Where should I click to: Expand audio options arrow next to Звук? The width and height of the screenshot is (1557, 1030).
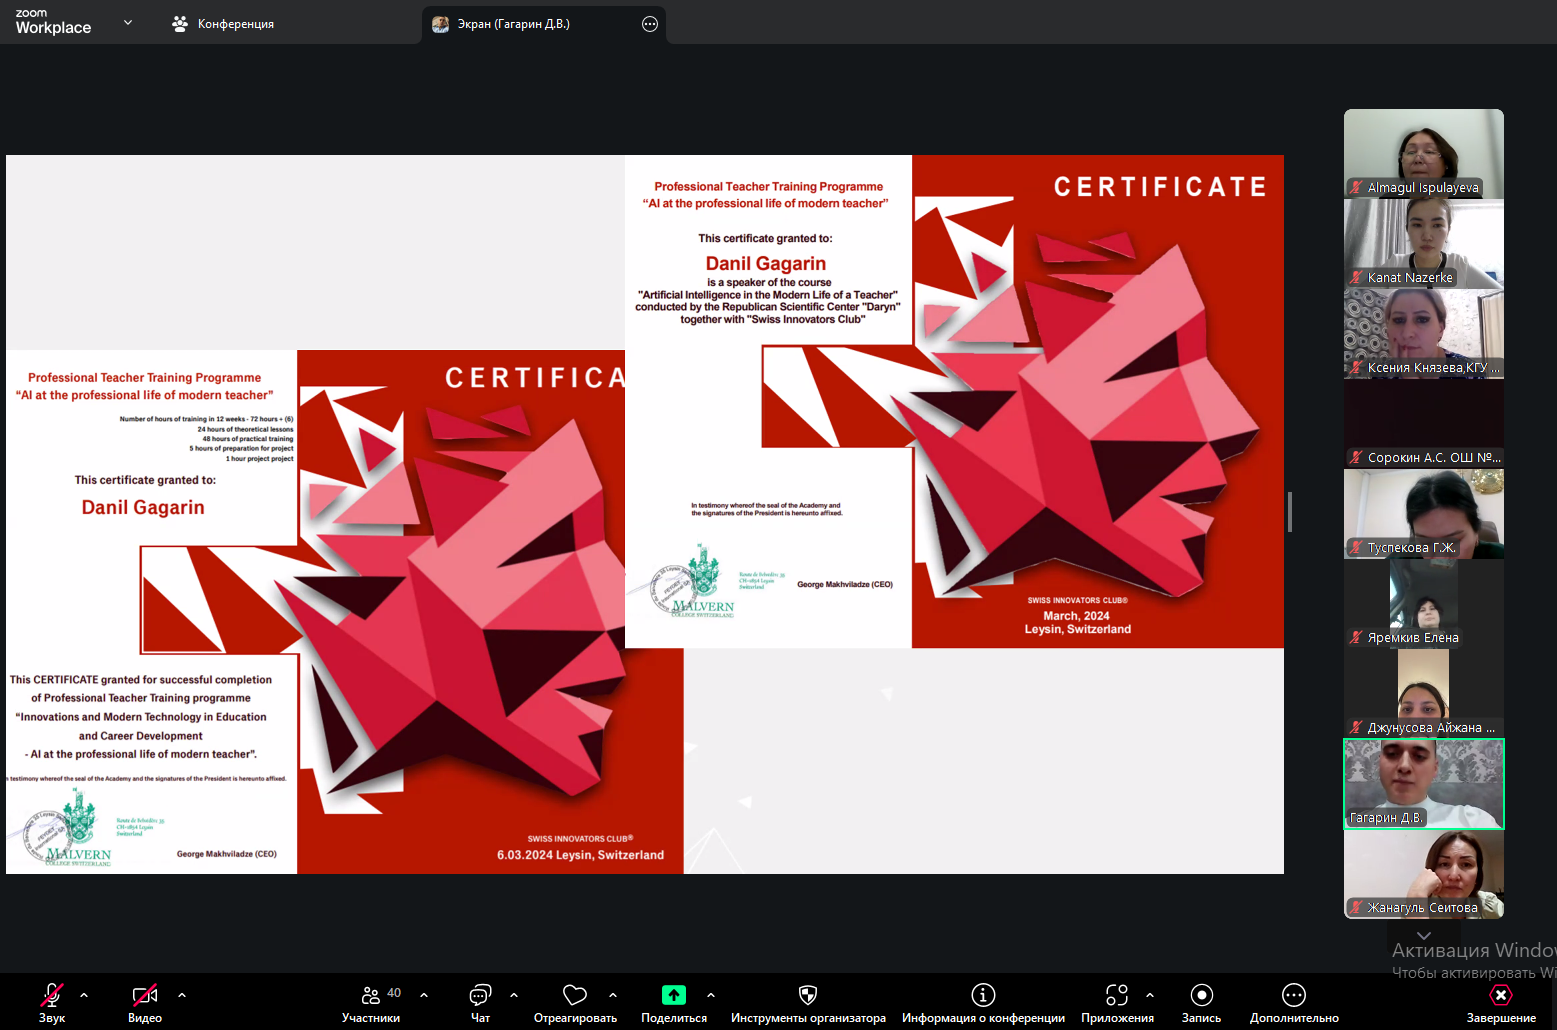point(84,995)
